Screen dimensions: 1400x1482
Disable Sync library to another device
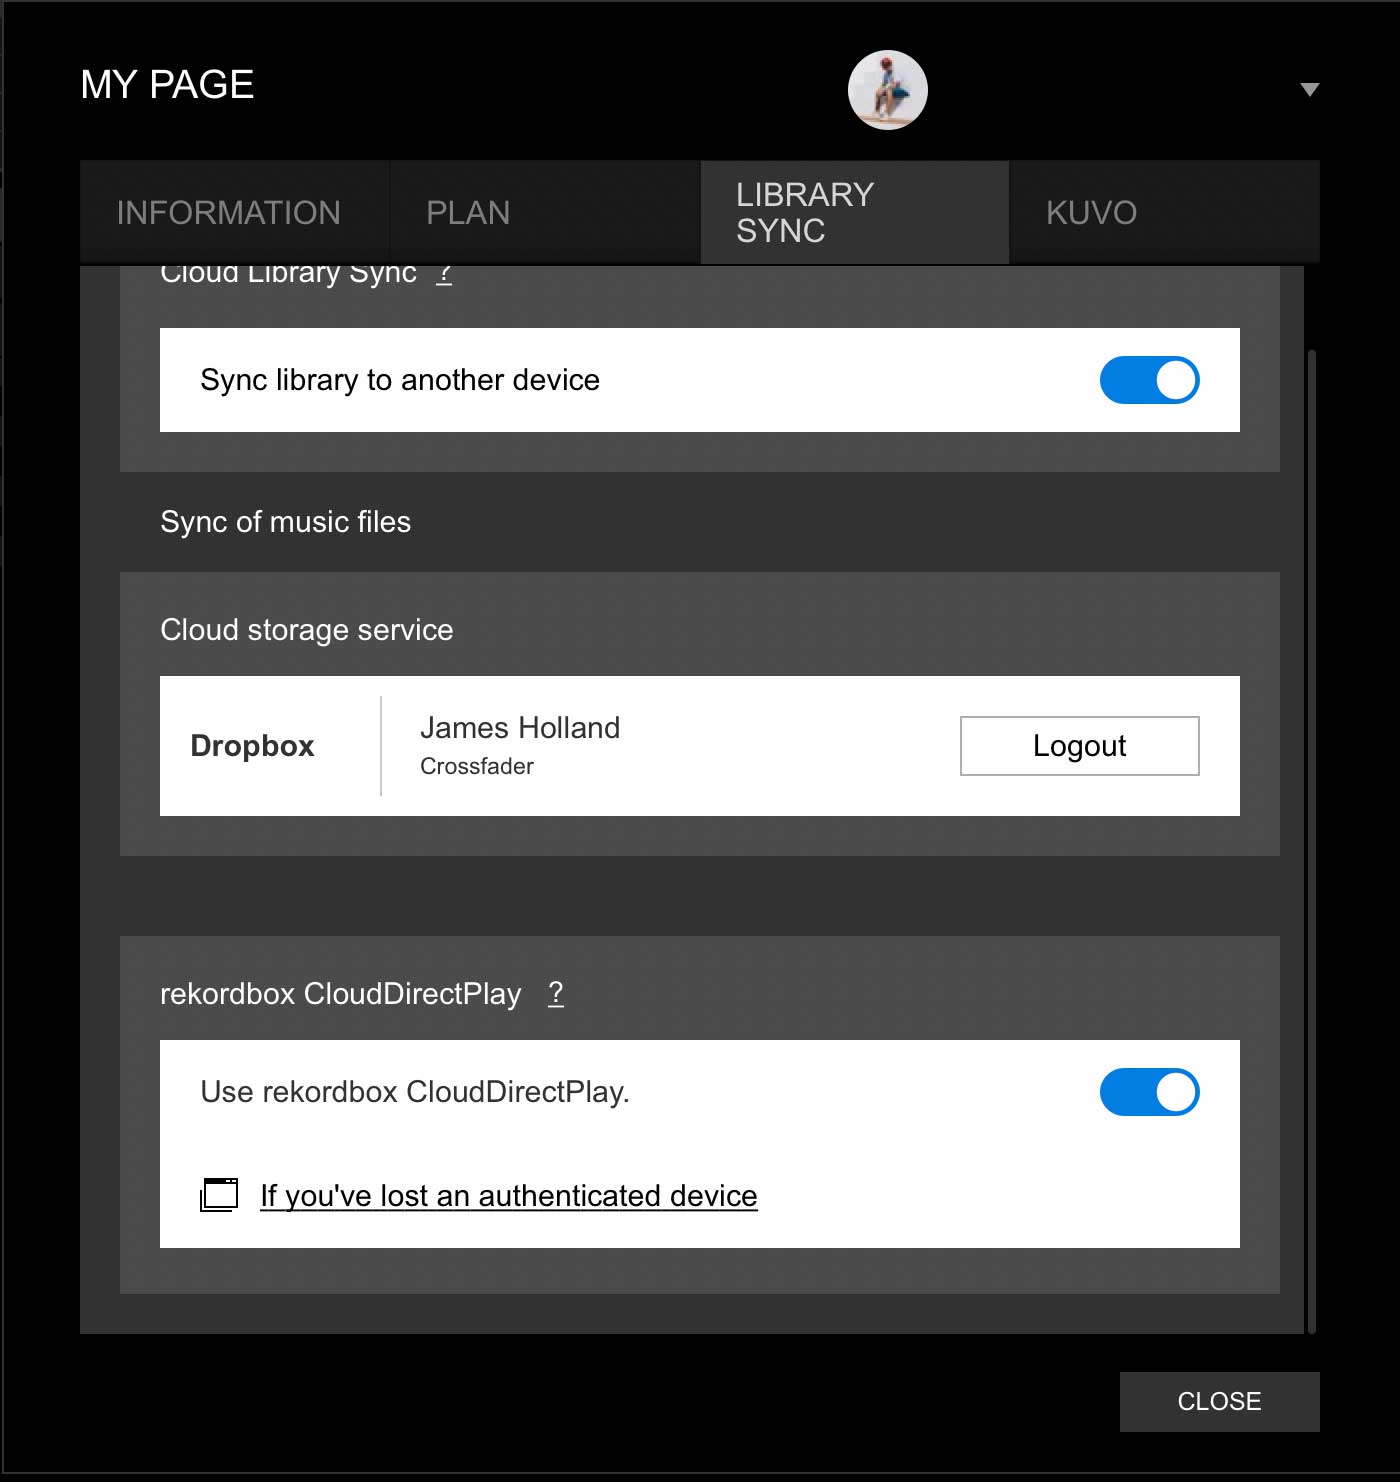coord(1149,380)
